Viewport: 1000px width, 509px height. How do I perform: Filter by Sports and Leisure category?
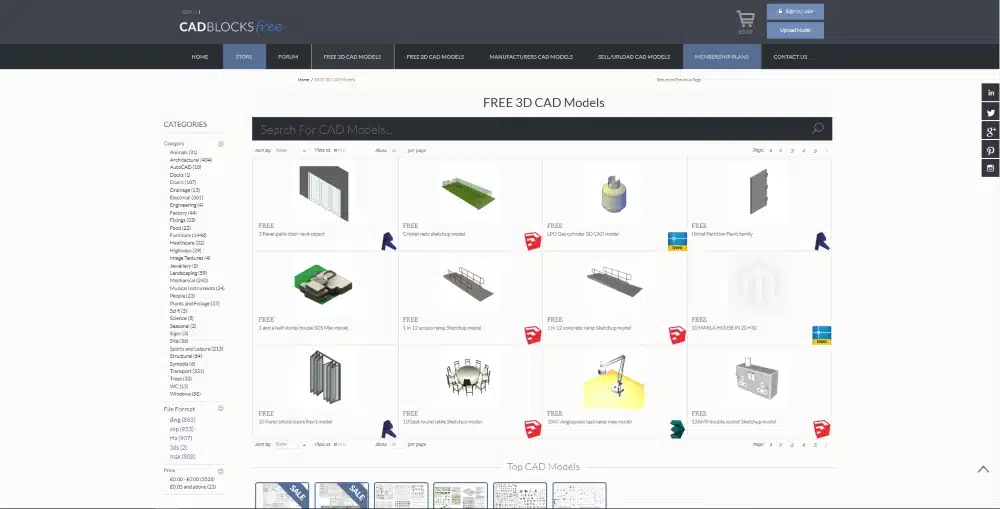pos(196,349)
